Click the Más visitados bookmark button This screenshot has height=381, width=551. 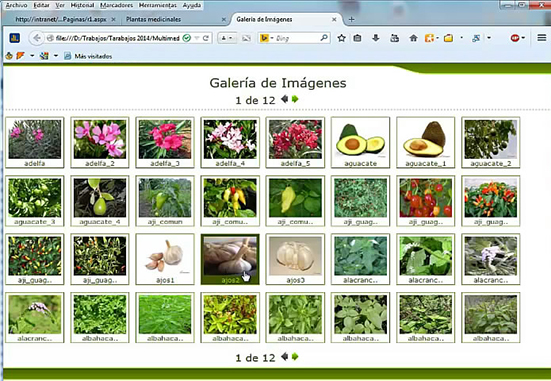click(89, 56)
